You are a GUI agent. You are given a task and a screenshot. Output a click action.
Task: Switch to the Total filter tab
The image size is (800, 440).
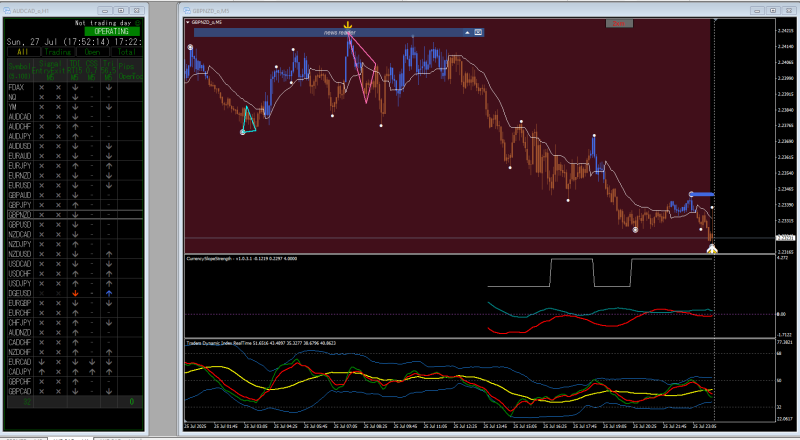click(x=127, y=52)
